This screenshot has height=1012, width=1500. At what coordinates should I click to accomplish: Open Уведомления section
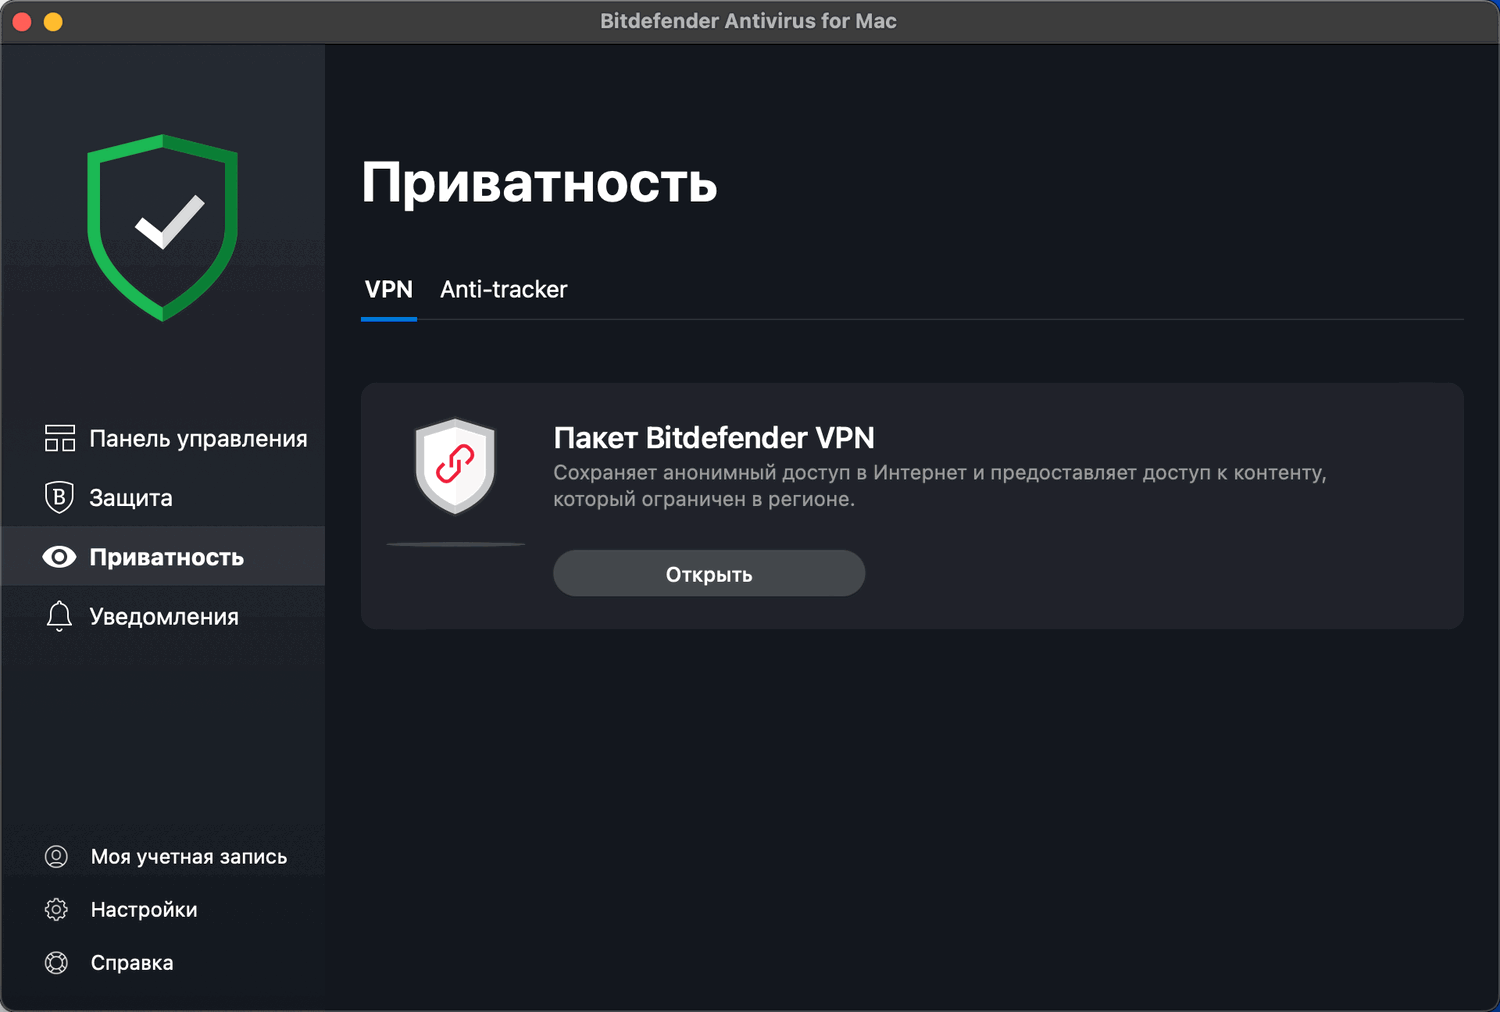coord(163,616)
